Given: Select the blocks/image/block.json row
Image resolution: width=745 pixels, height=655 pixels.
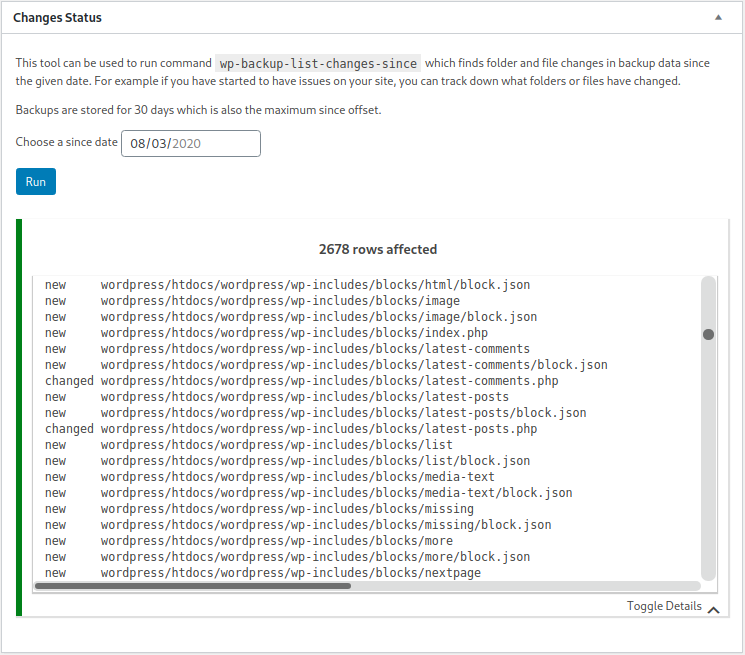Looking at the screenshot, I should pyautogui.click(x=291, y=317).
